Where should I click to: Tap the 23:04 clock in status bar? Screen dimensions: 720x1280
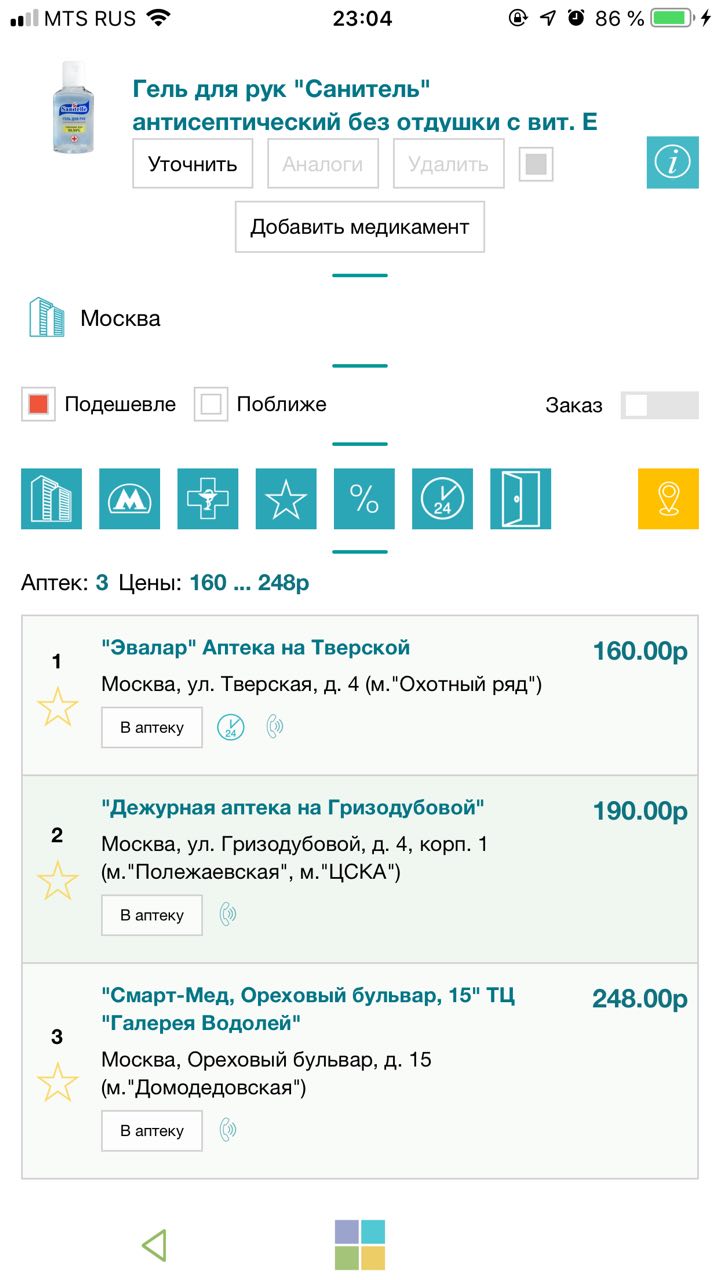[360, 18]
